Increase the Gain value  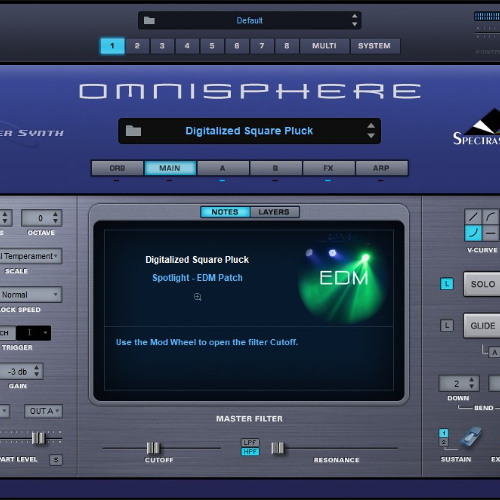[37, 367]
